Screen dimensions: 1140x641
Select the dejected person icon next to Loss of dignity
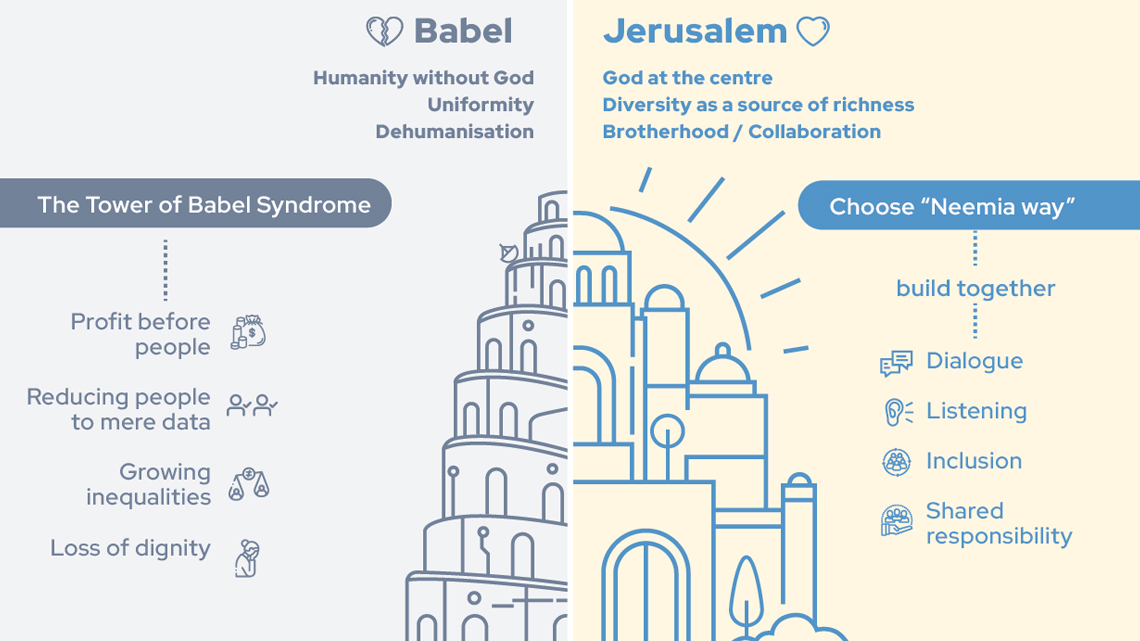point(247,558)
